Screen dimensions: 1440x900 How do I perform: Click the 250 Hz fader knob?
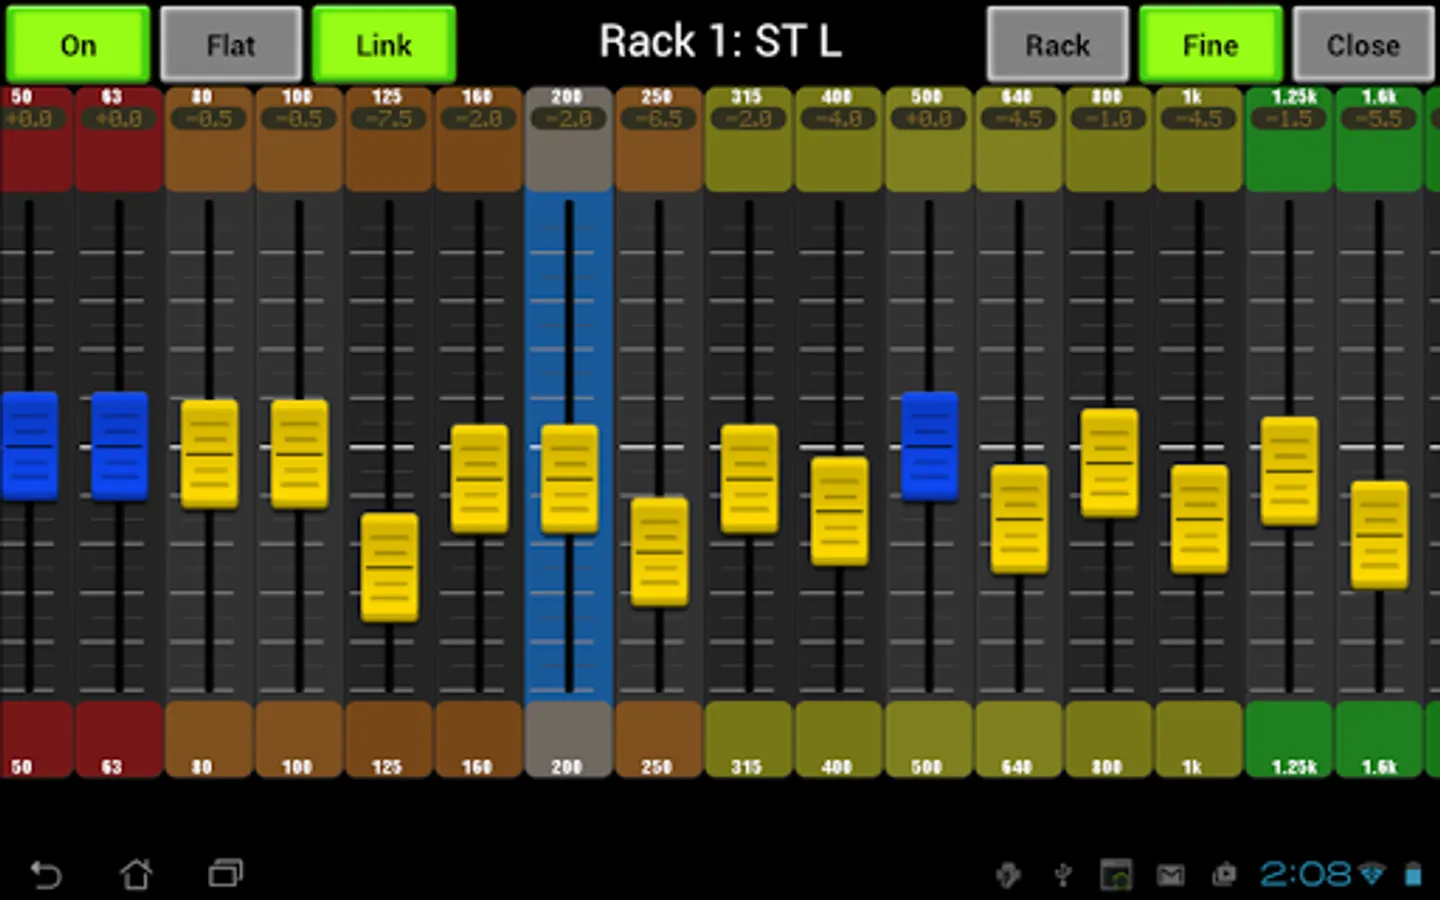click(660, 552)
